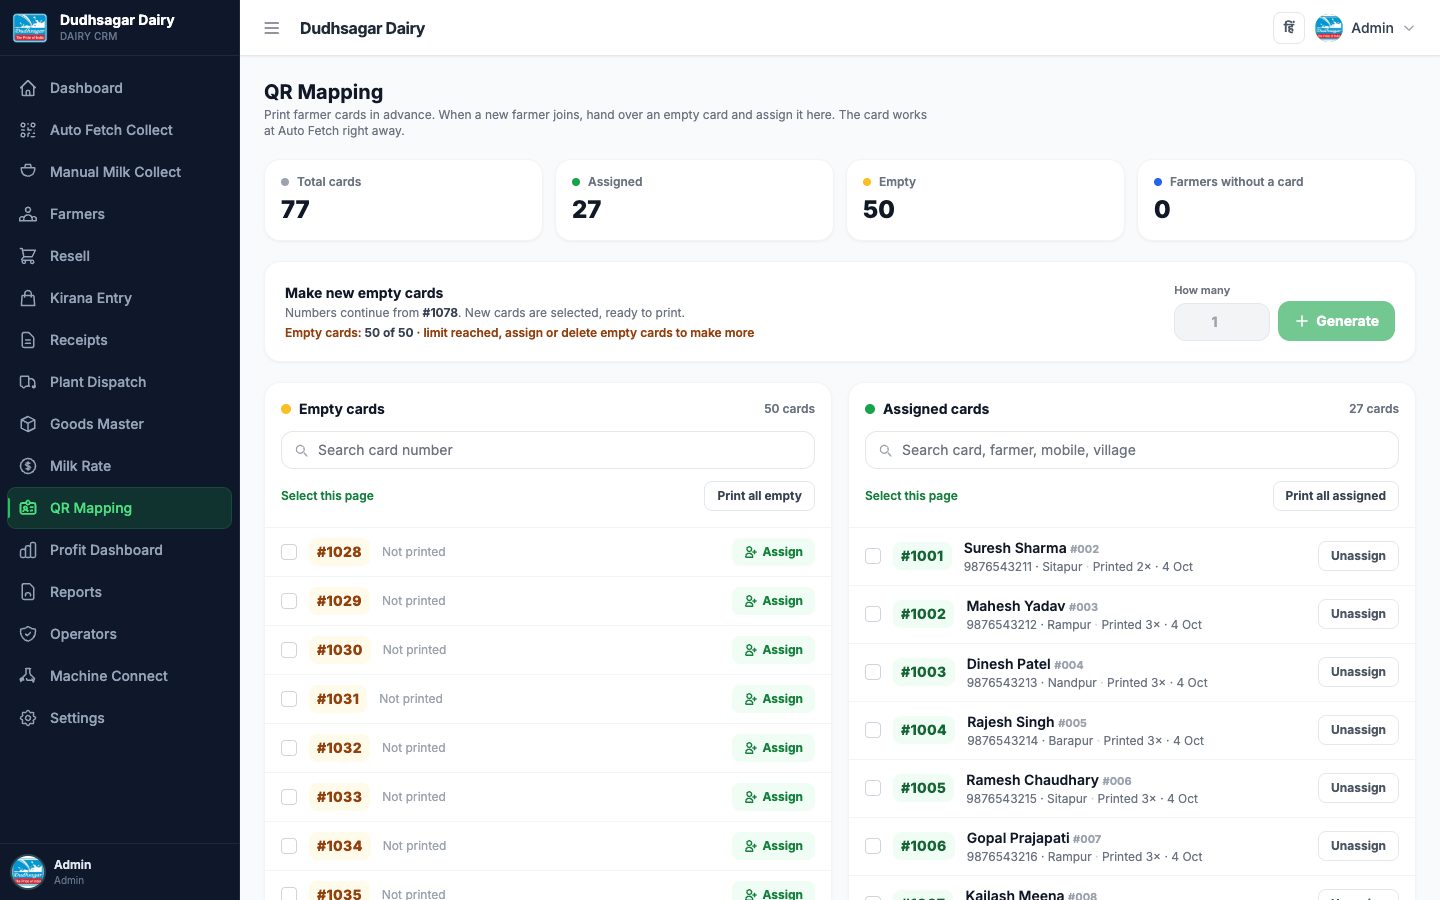Click Dudhsagar Dairy logo in sidebar header

(30, 27)
